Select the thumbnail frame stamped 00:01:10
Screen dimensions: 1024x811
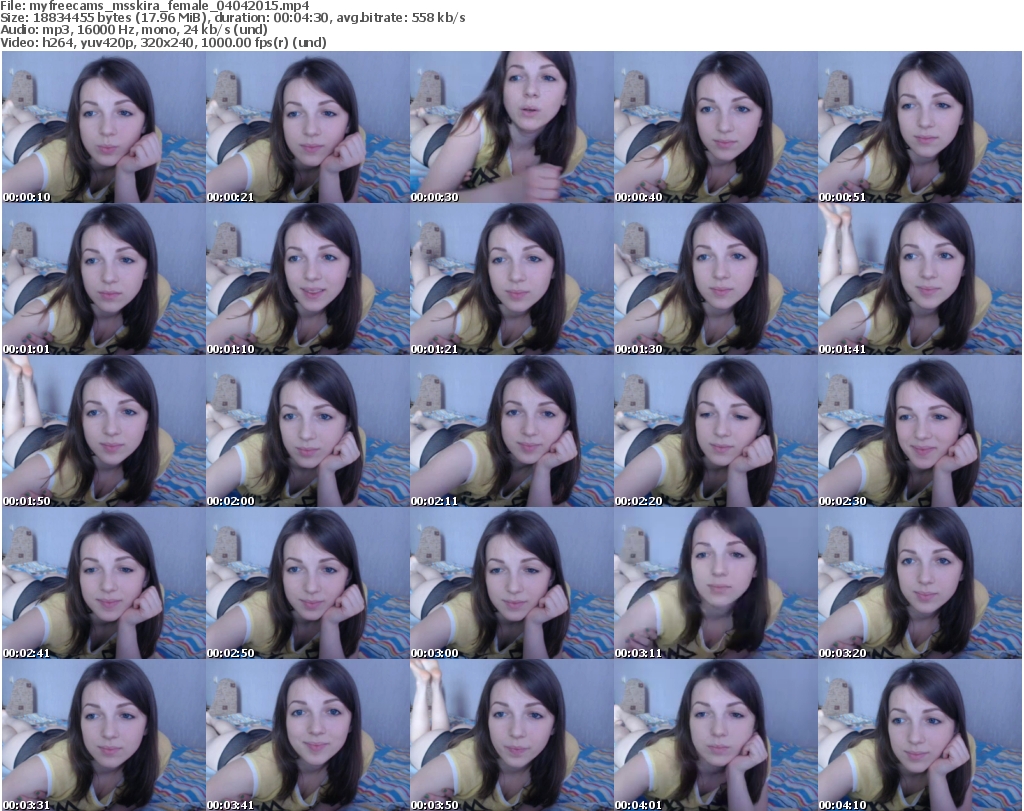tap(308, 279)
